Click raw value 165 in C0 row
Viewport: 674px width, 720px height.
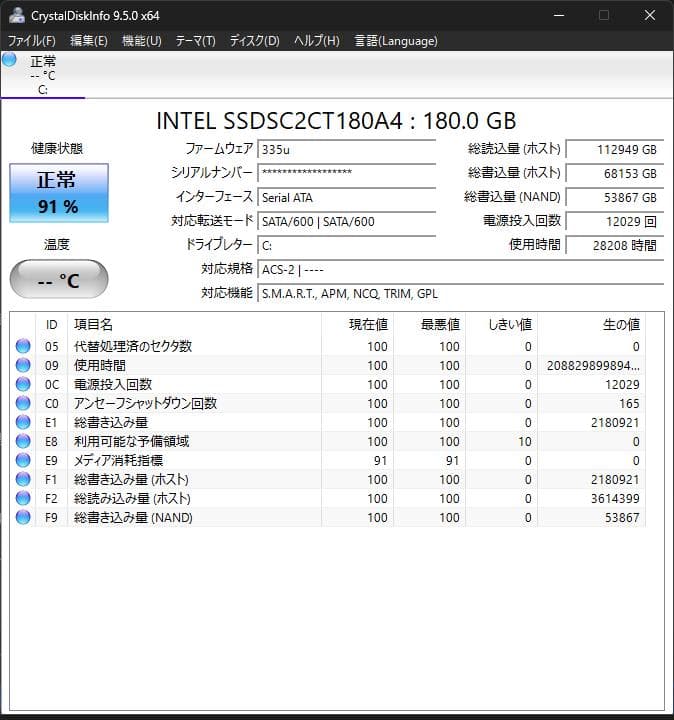click(x=629, y=404)
